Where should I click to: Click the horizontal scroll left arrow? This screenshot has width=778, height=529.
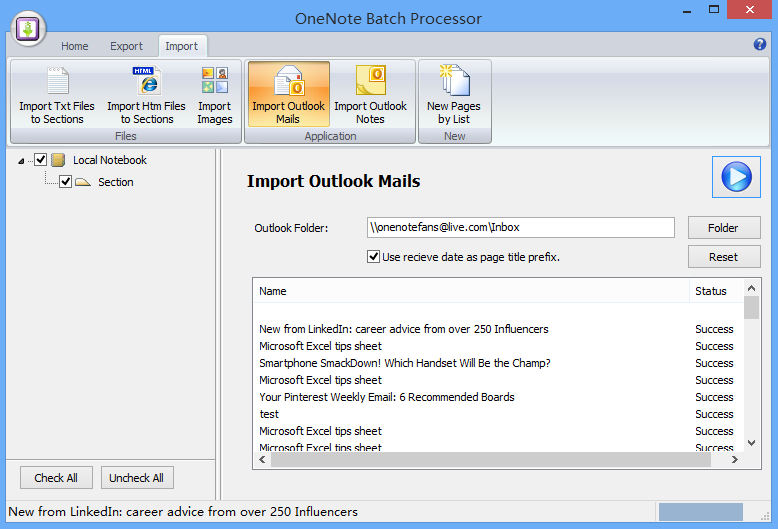click(262, 460)
